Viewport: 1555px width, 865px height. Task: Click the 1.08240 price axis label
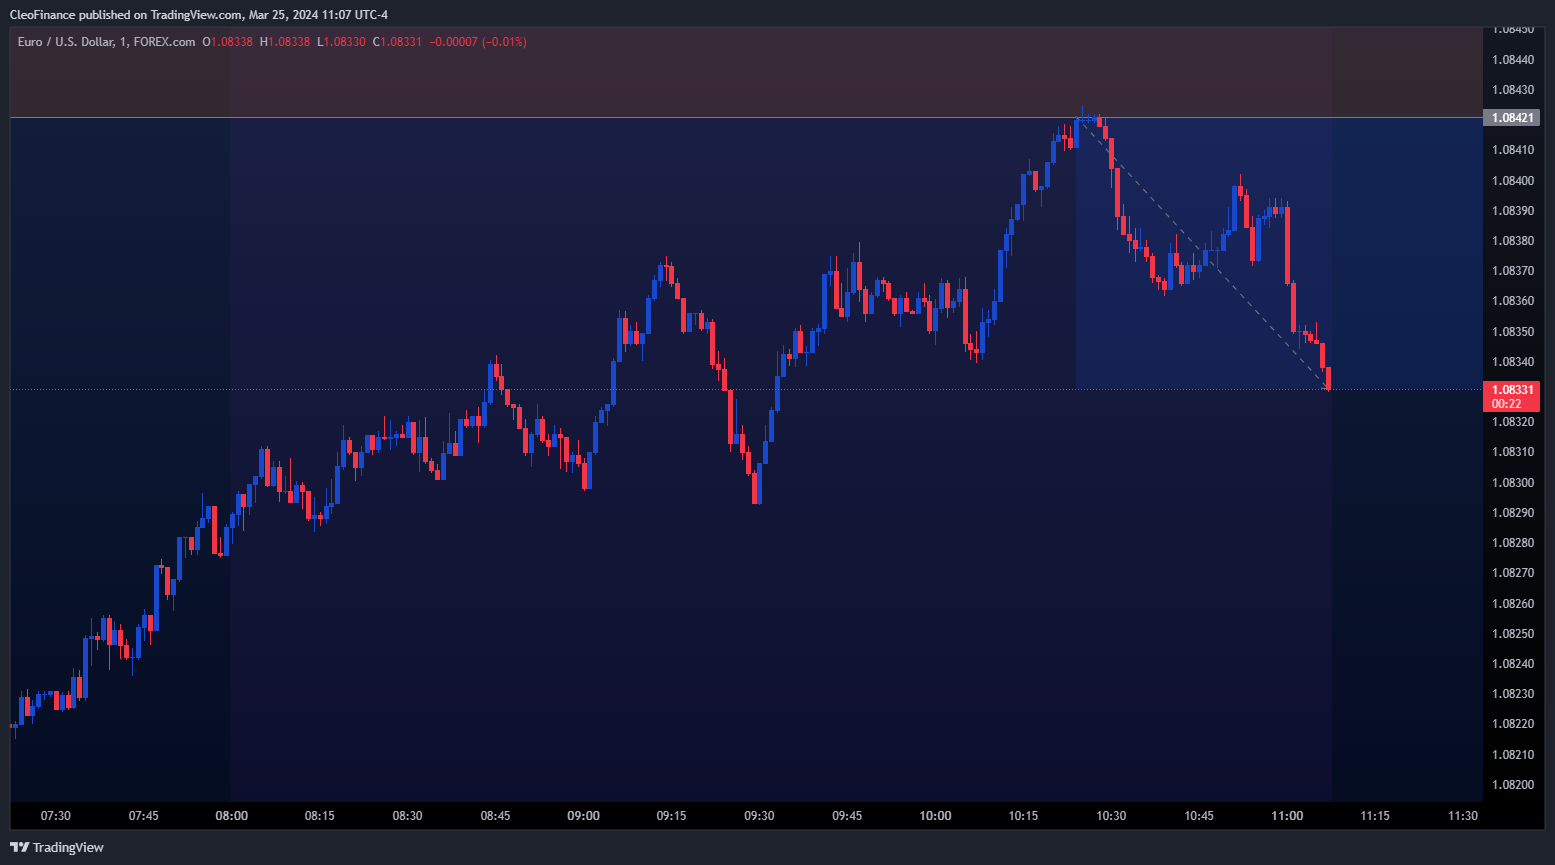(1512, 664)
